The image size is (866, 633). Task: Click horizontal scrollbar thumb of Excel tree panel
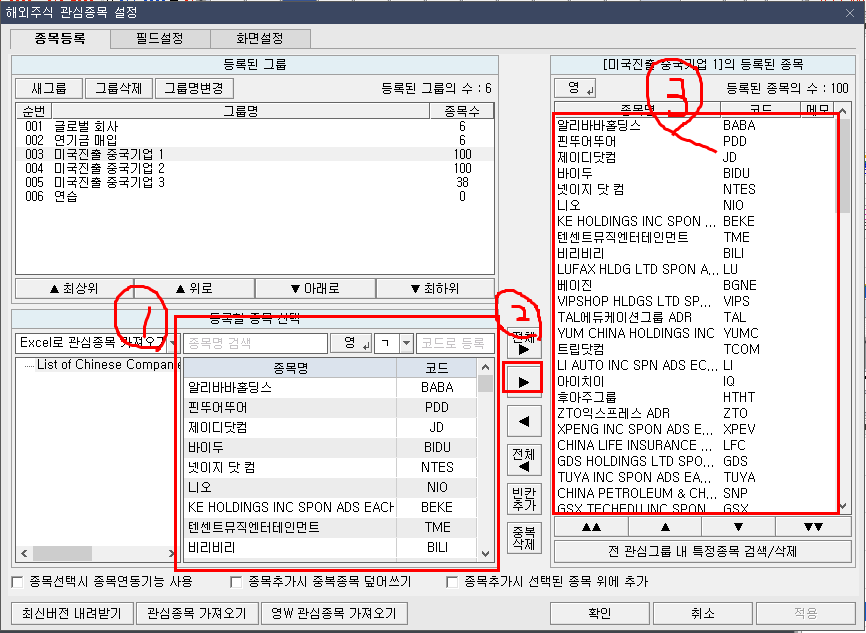click(x=62, y=553)
